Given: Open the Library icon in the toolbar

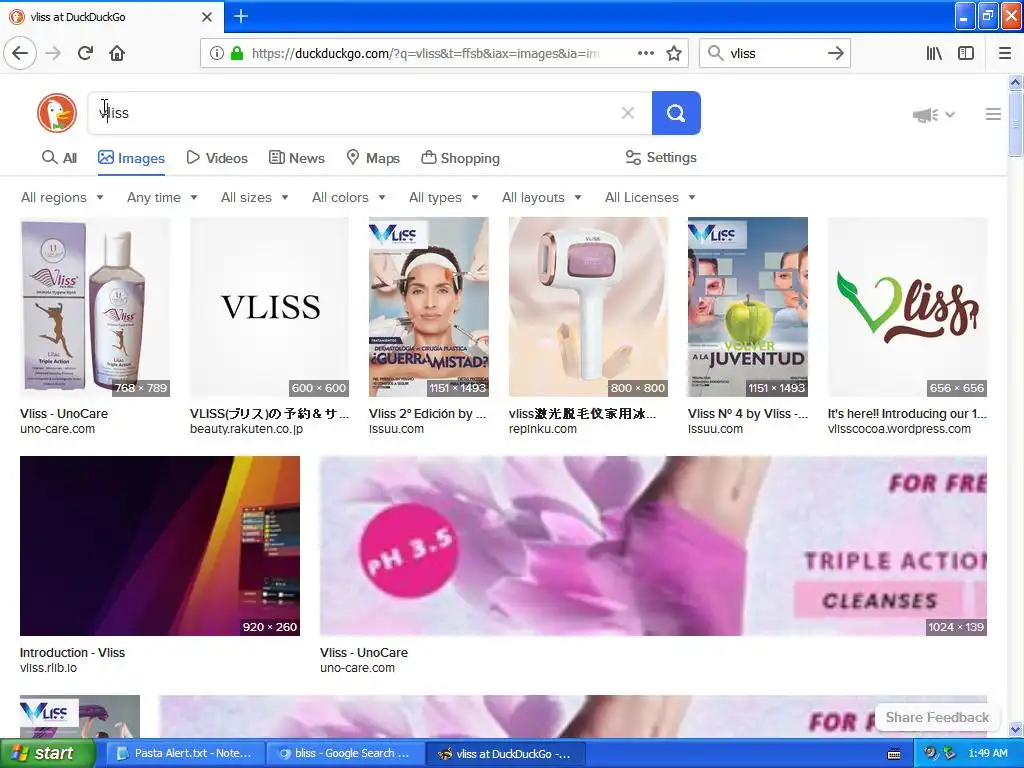Looking at the screenshot, I should point(934,53).
